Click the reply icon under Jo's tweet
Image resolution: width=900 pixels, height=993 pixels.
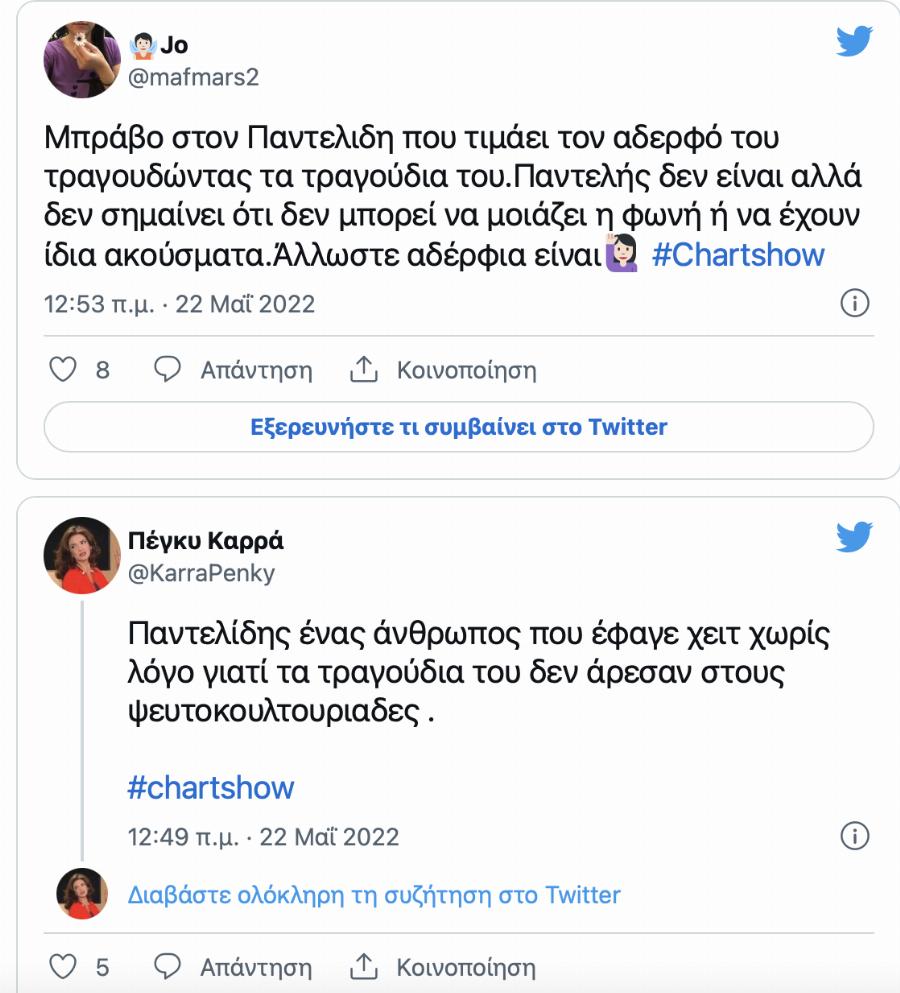(167, 370)
